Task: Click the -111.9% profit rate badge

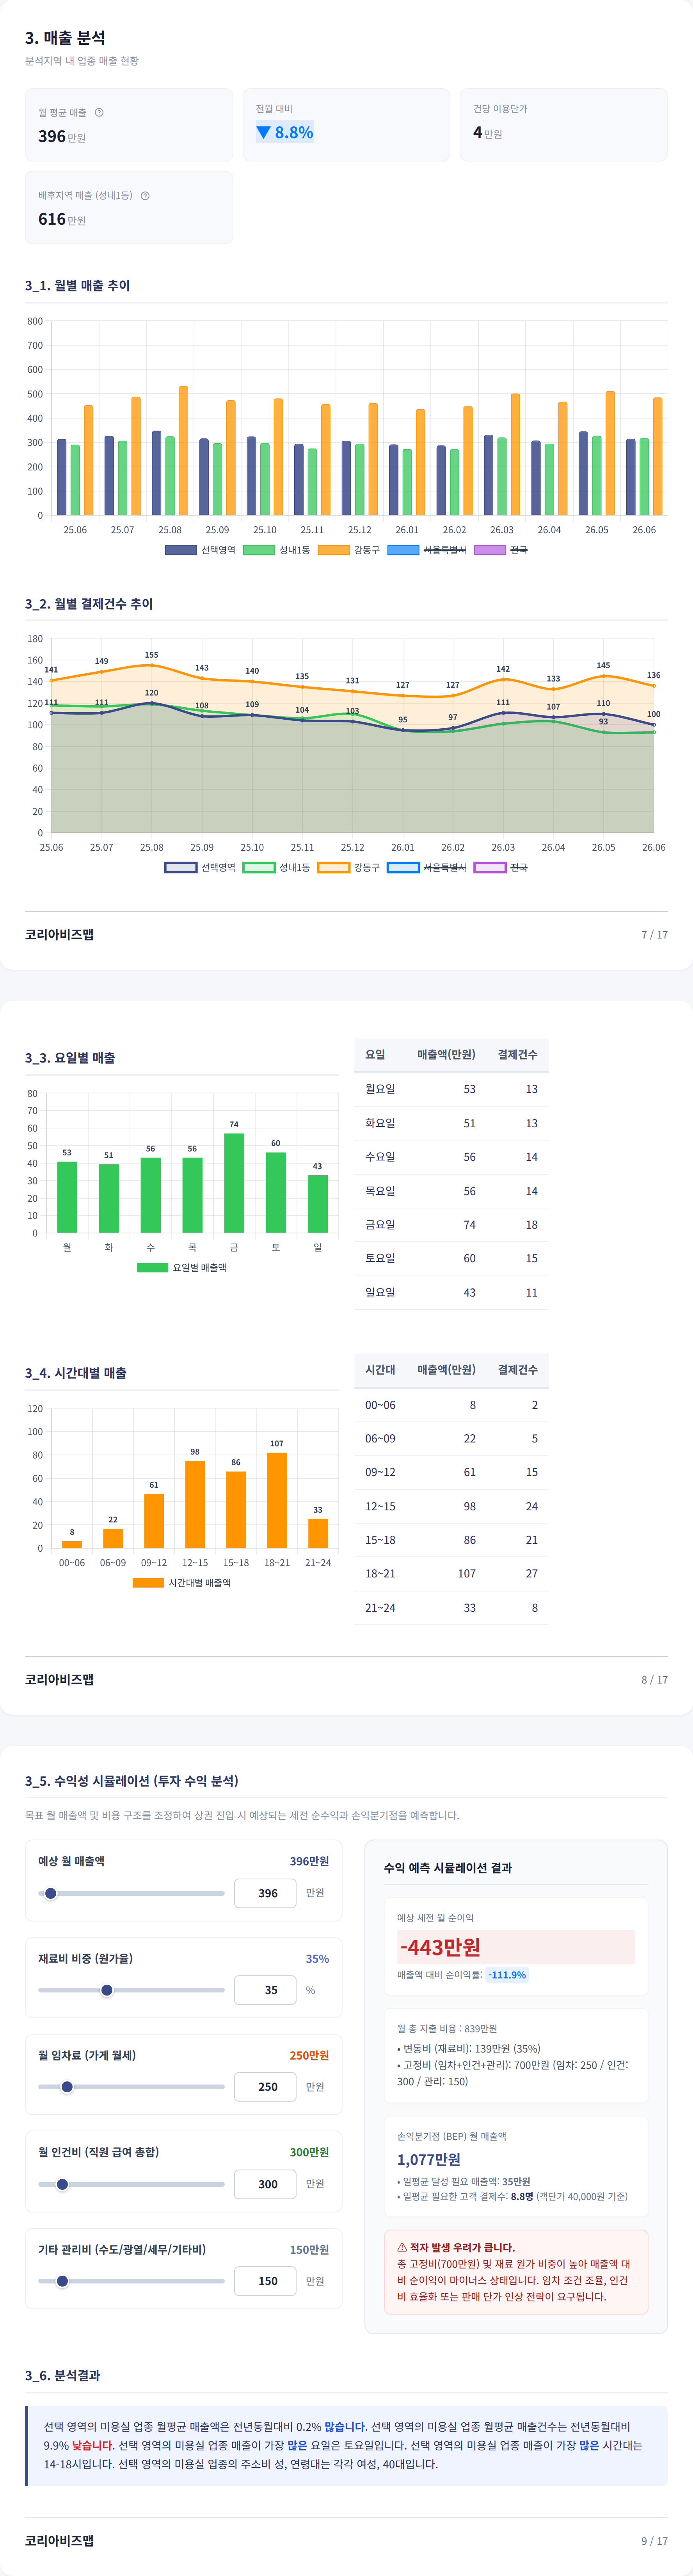Action: 507,1975
